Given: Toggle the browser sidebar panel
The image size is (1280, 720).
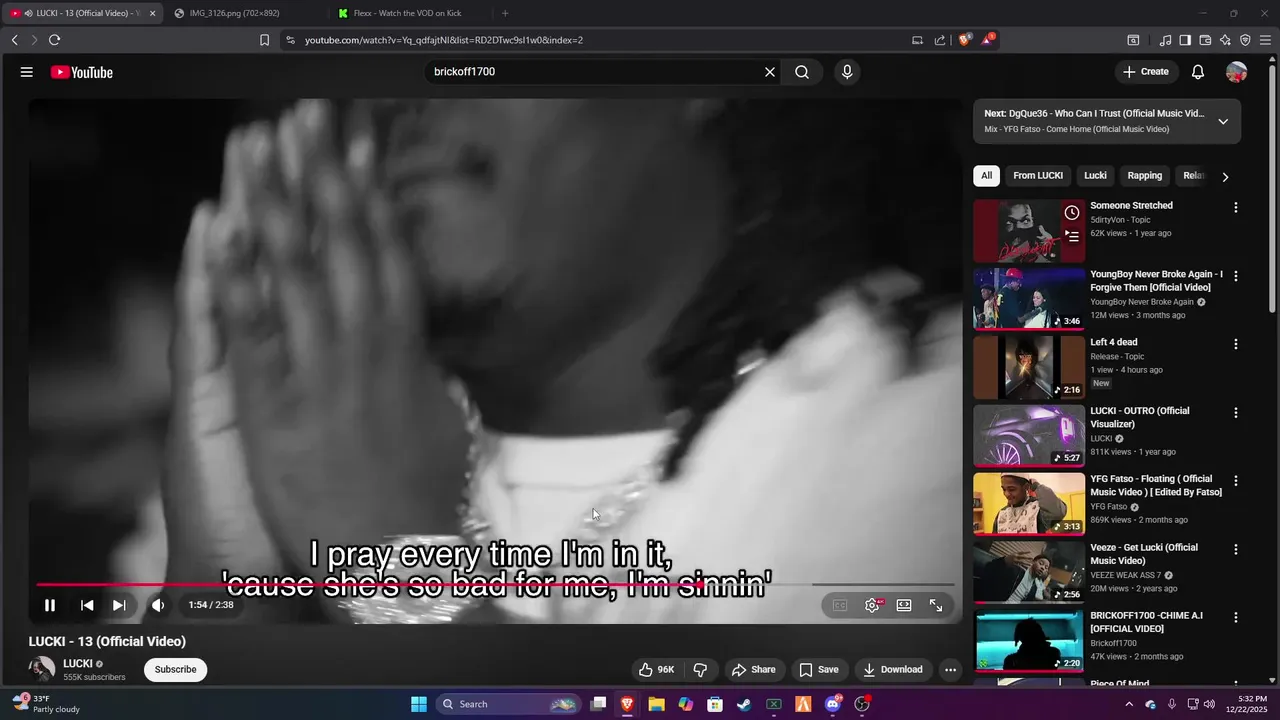Looking at the screenshot, I should click(x=1185, y=40).
